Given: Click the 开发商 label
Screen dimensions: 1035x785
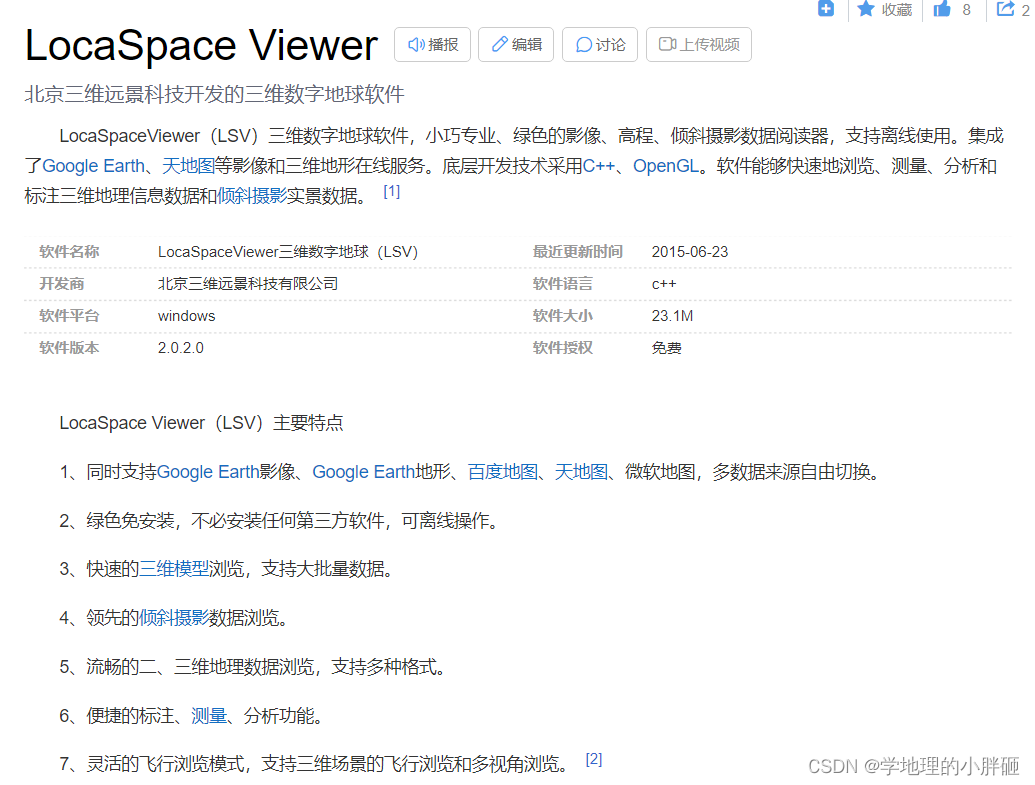Looking at the screenshot, I should click(x=61, y=284).
